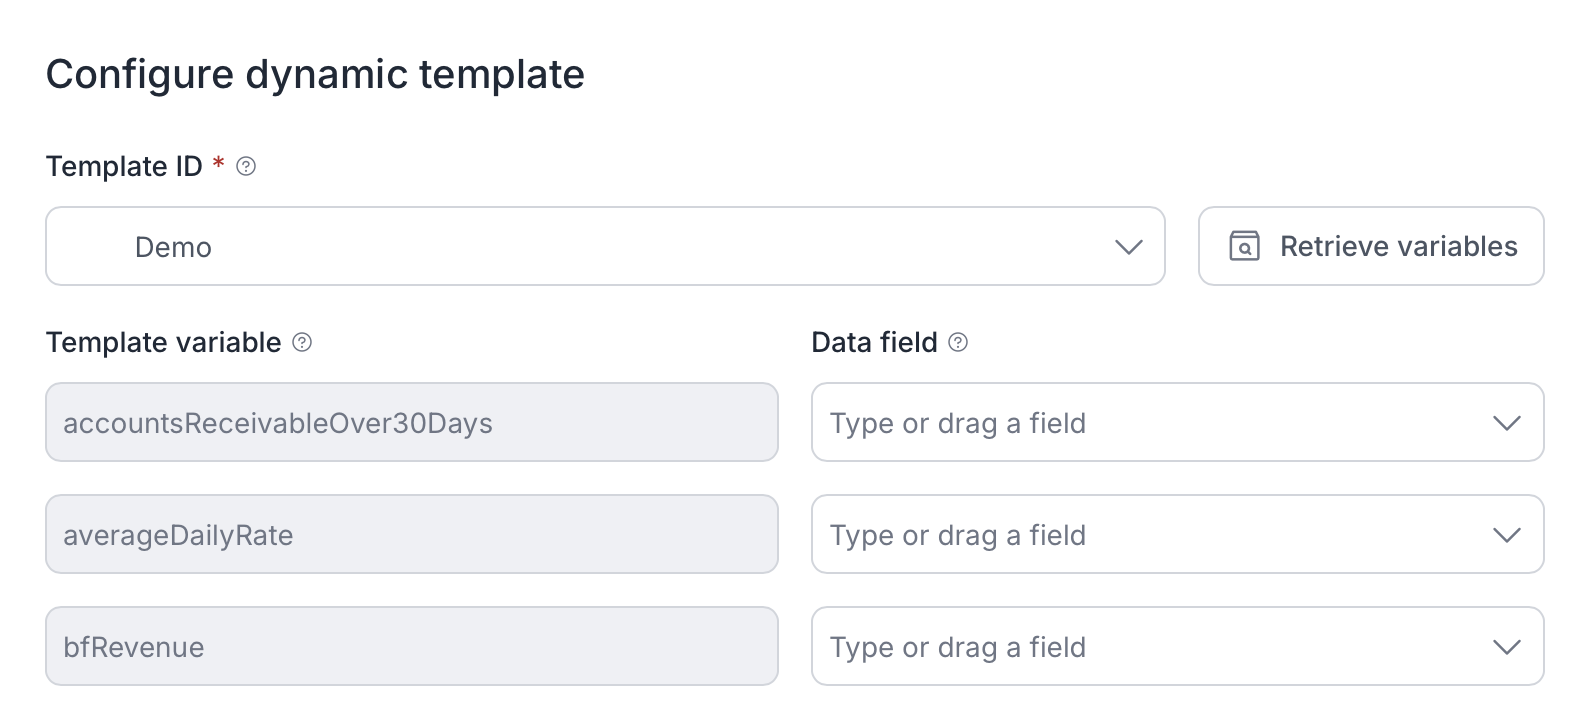This screenshot has width=1582, height=704.
Task: Click the Template ID label
Action: pos(124,166)
